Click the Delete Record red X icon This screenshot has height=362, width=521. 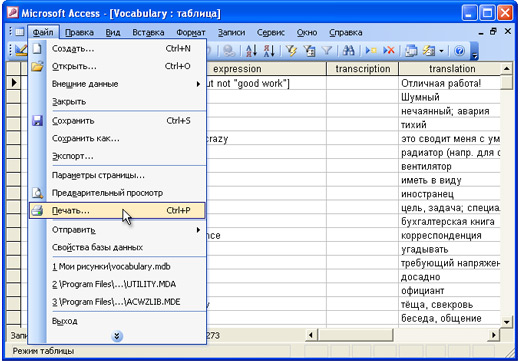(389, 51)
